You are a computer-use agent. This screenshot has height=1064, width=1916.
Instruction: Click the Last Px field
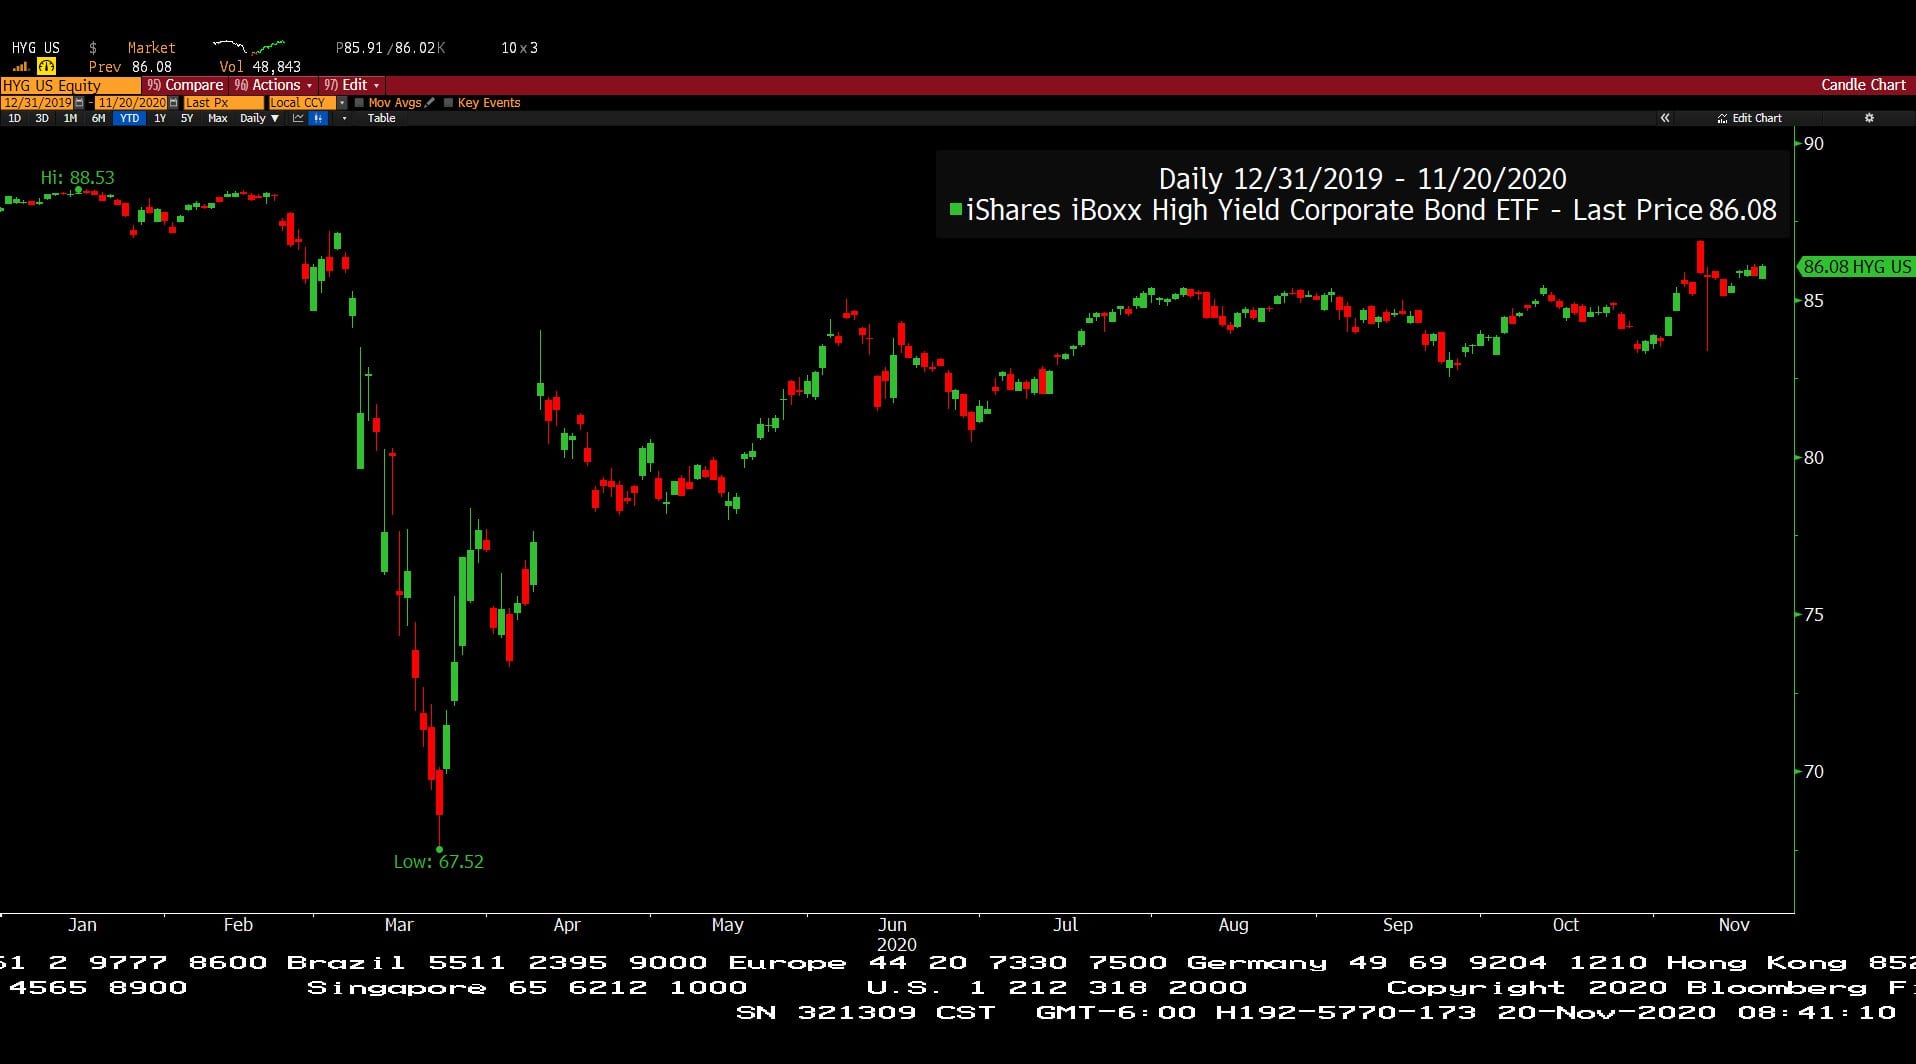(x=223, y=103)
